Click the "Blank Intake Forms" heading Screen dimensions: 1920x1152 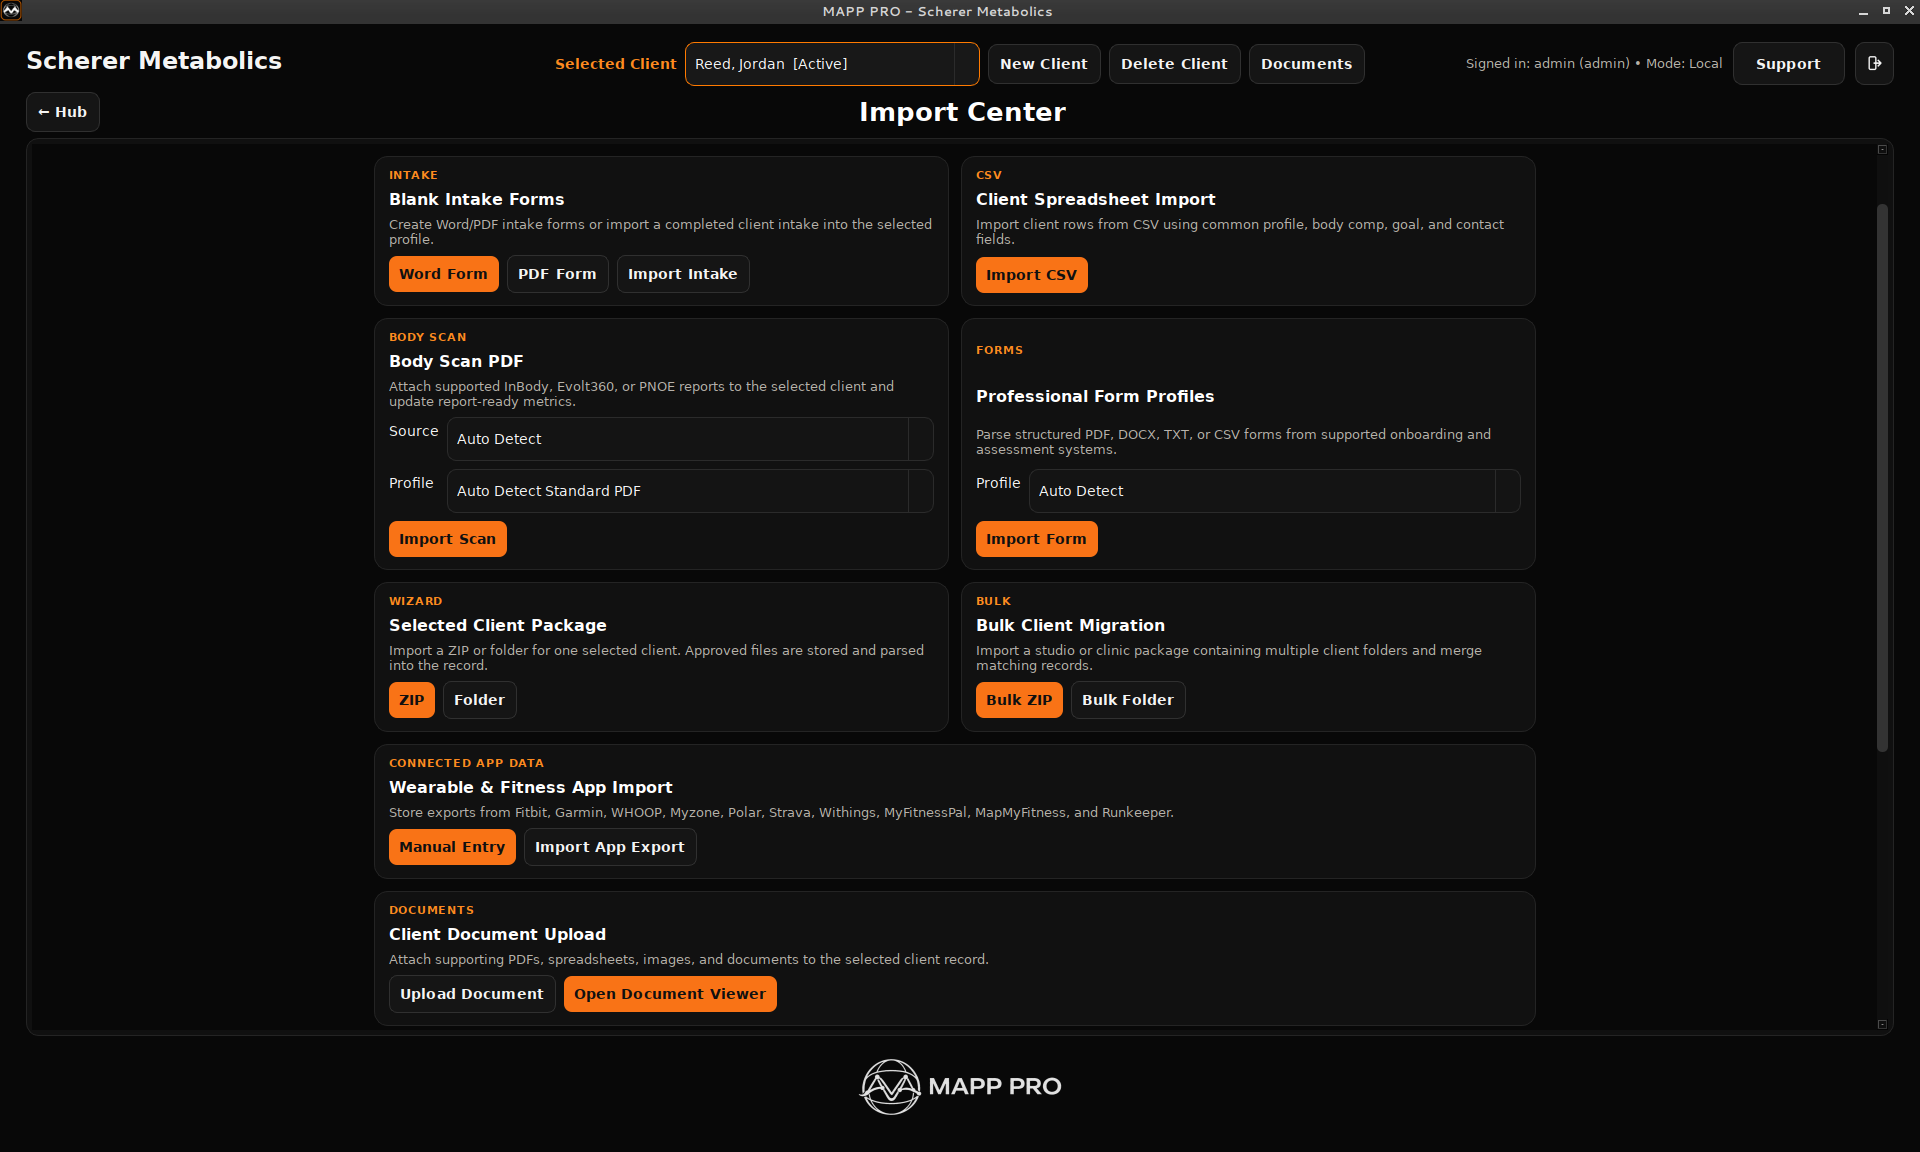(x=477, y=199)
